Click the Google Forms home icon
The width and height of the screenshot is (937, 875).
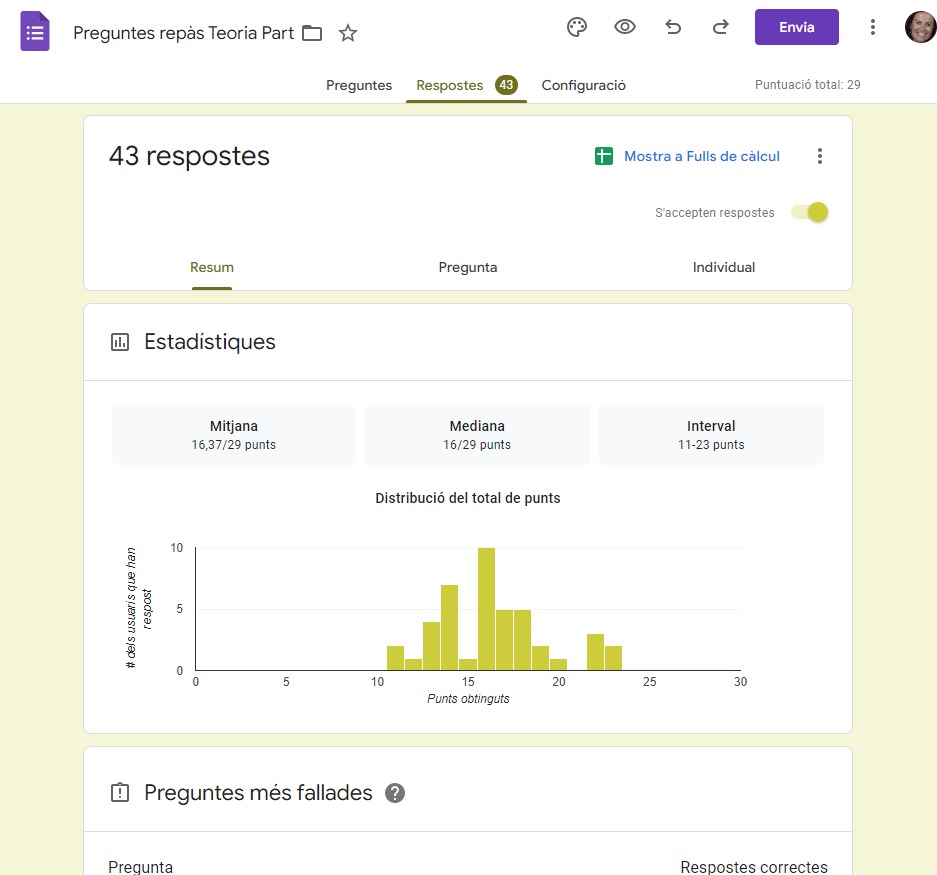click(35, 32)
